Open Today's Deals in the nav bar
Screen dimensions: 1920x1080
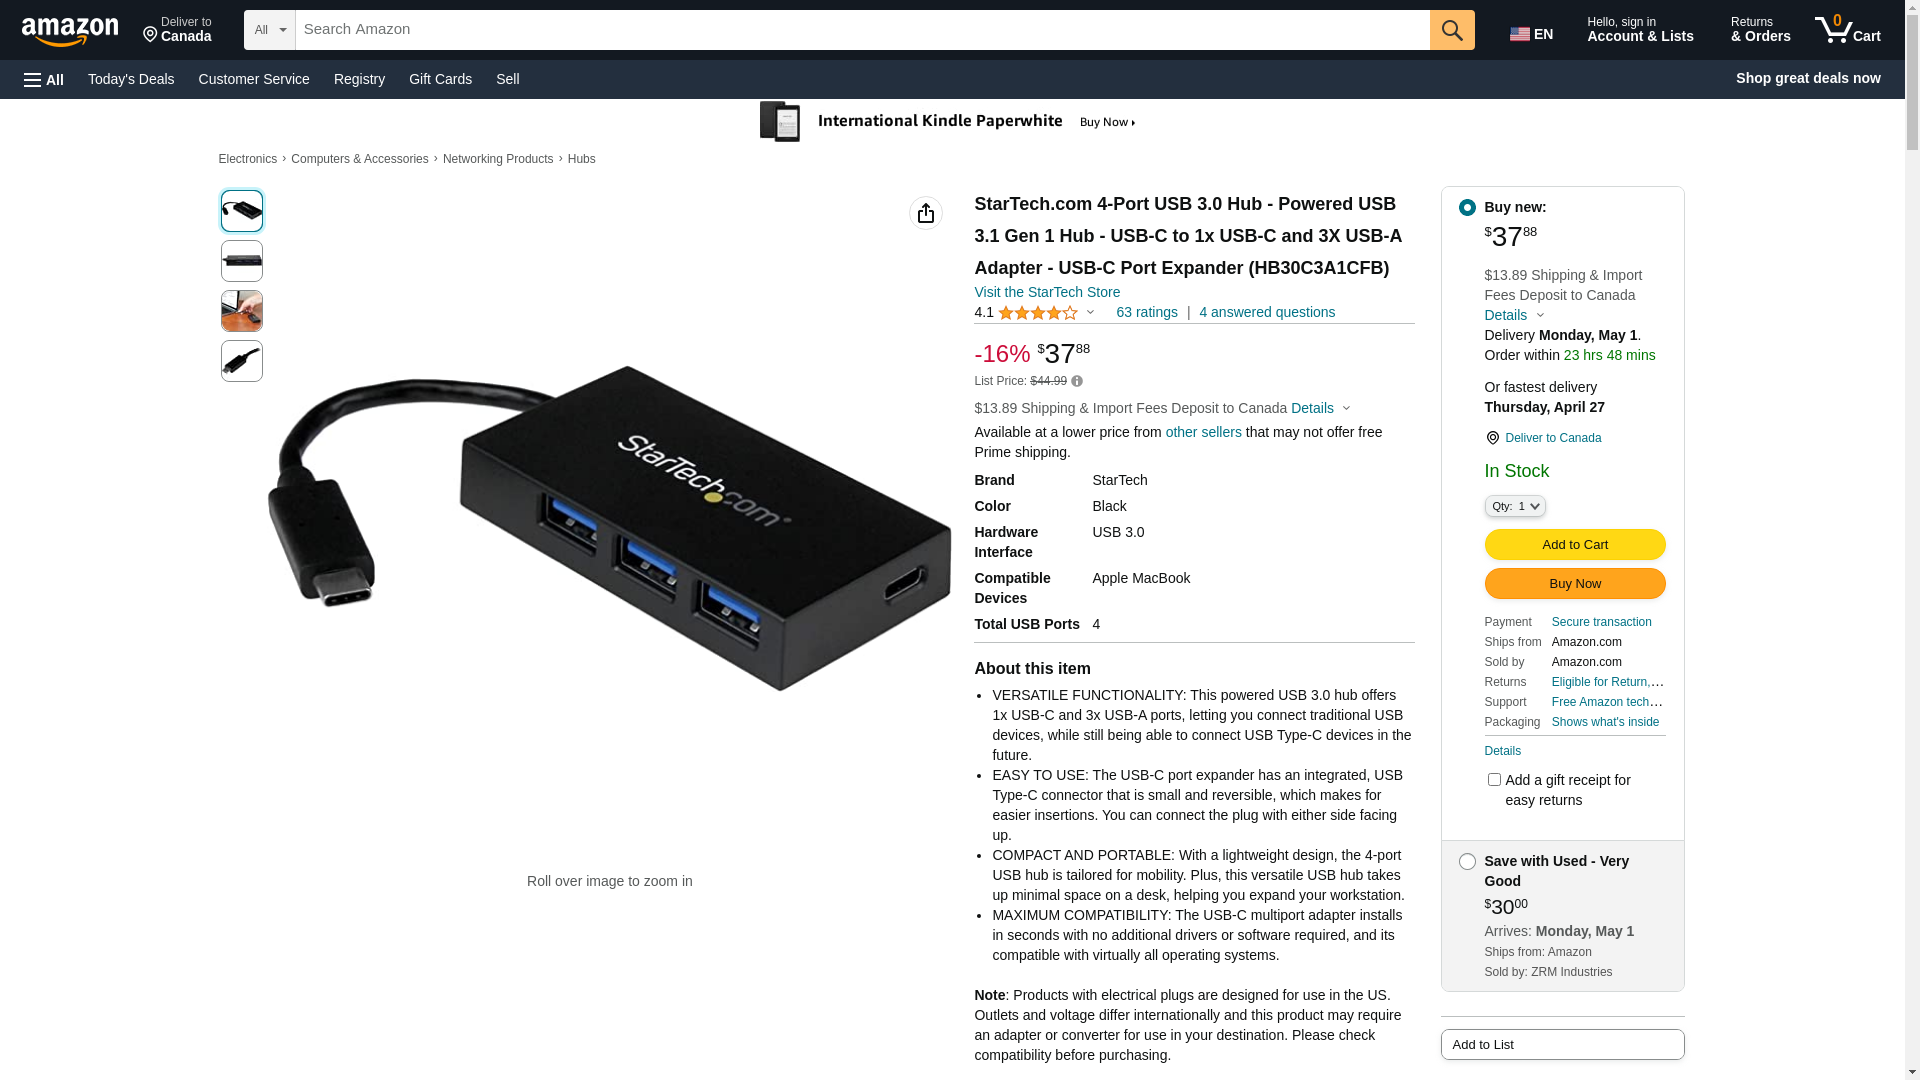(x=131, y=79)
